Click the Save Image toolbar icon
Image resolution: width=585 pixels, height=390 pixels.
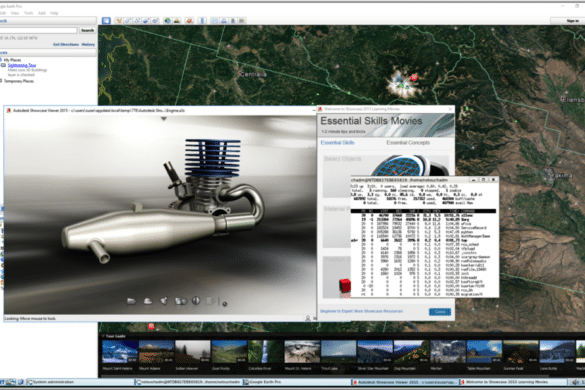pyautogui.click(x=233, y=21)
